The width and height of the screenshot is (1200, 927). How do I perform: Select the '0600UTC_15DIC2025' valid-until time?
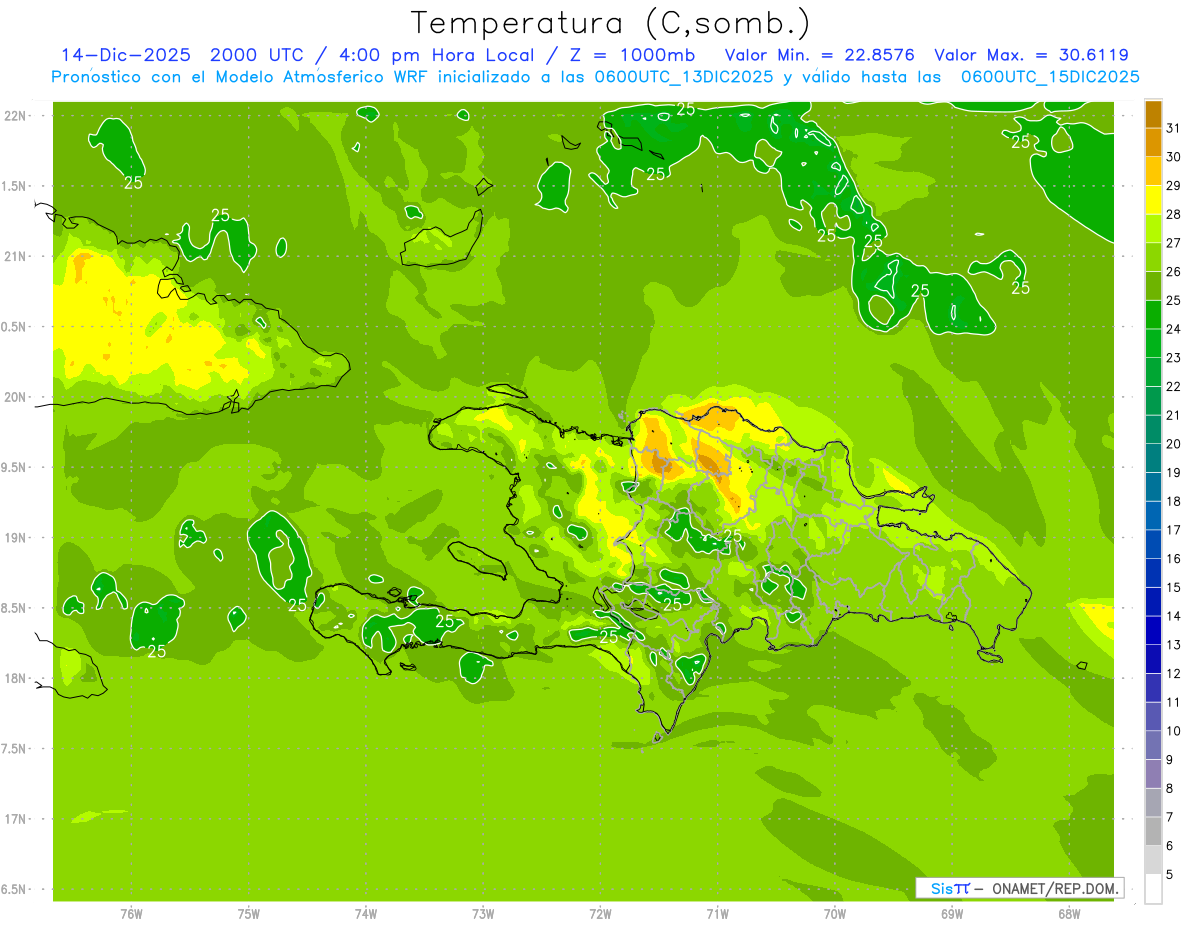(x=1050, y=77)
